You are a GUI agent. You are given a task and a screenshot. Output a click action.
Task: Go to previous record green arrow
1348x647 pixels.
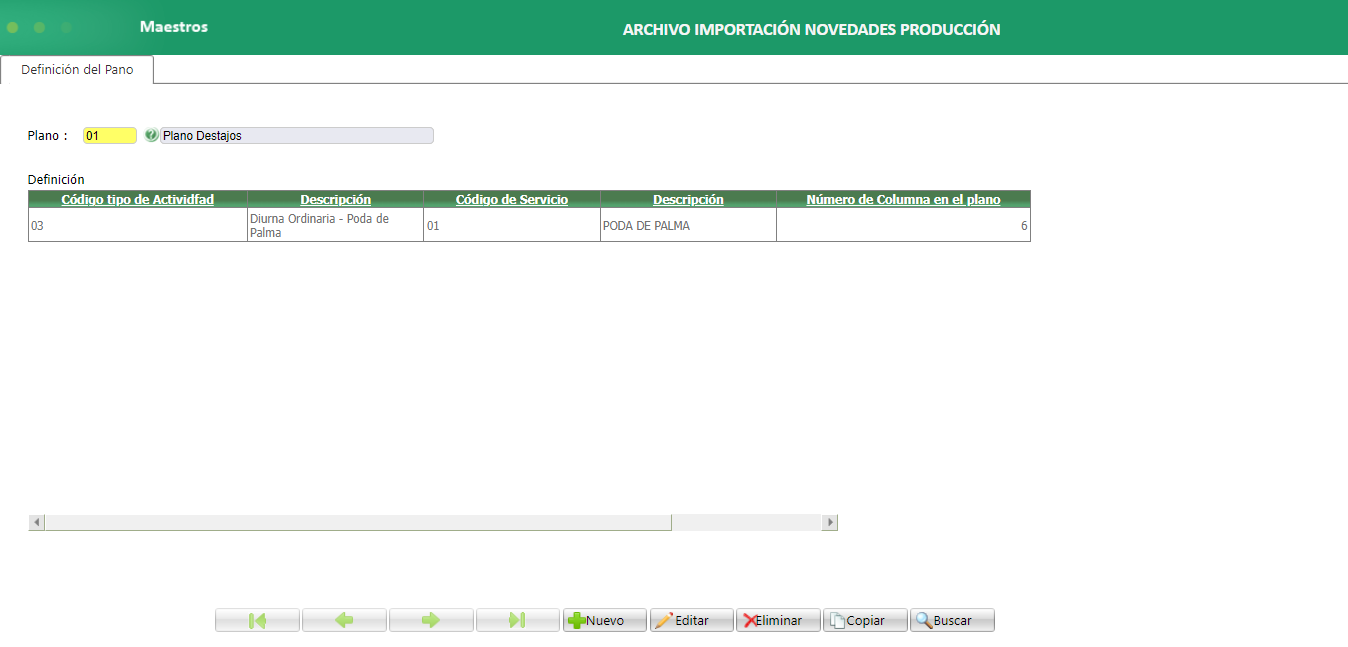tap(344, 620)
